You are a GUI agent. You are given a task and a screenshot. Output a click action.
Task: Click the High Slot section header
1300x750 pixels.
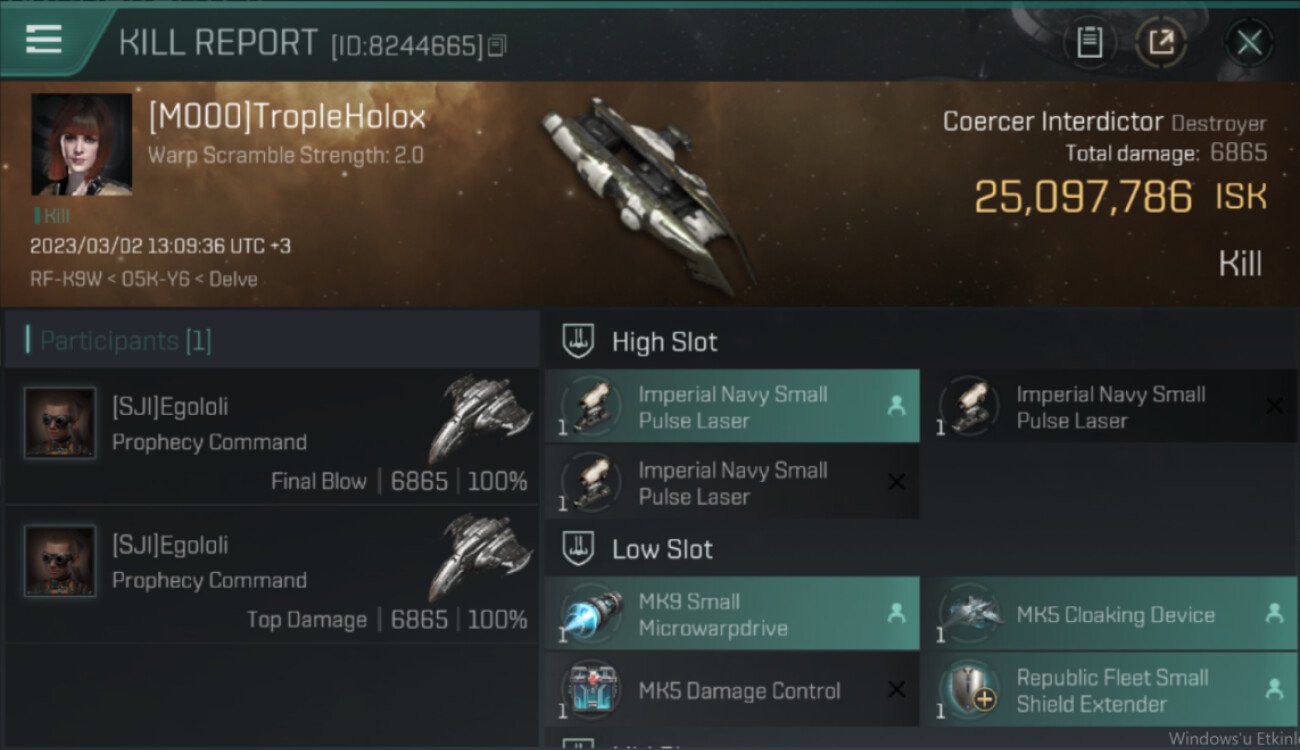pos(664,342)
